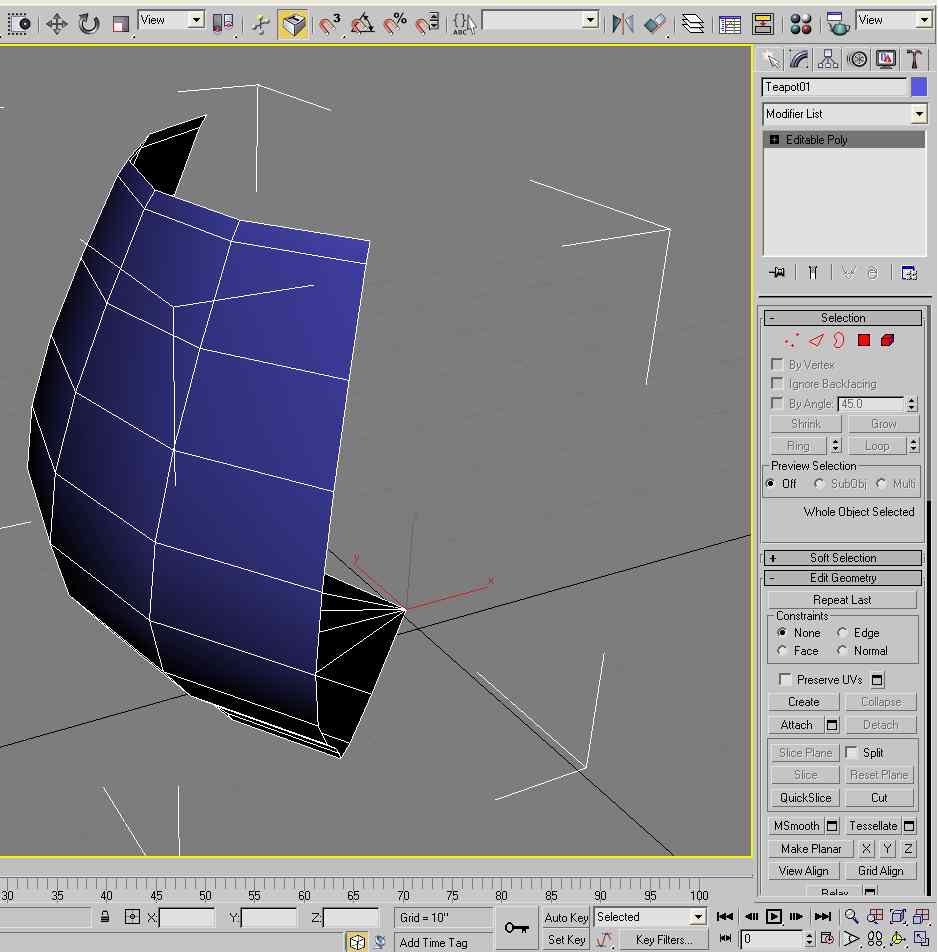Viewport: 938px width, 952px height.
Task: Click the QuickSlice button
Action: pyautogui.click(x=805, y=798)
